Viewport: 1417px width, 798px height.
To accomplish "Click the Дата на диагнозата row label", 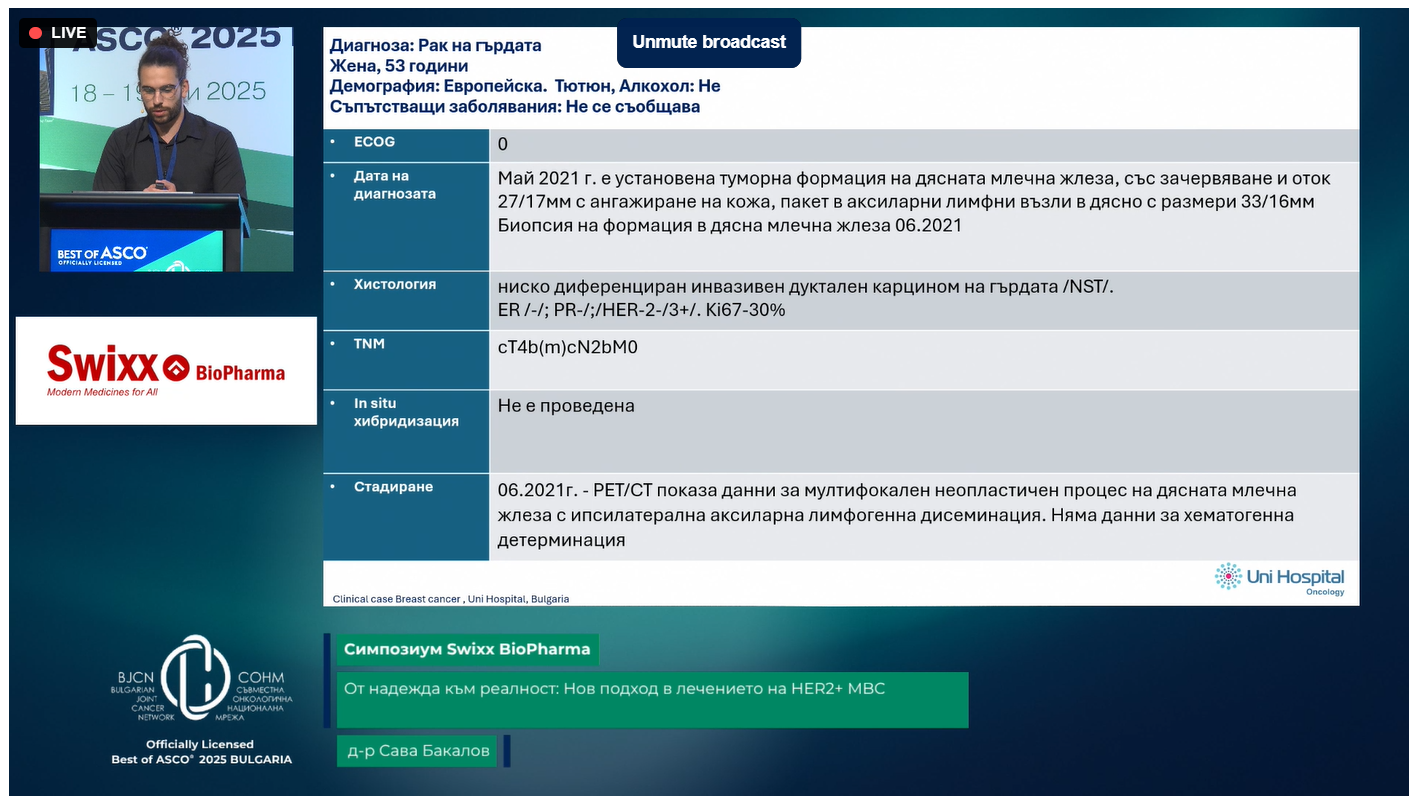I will (x=394, y=185).
